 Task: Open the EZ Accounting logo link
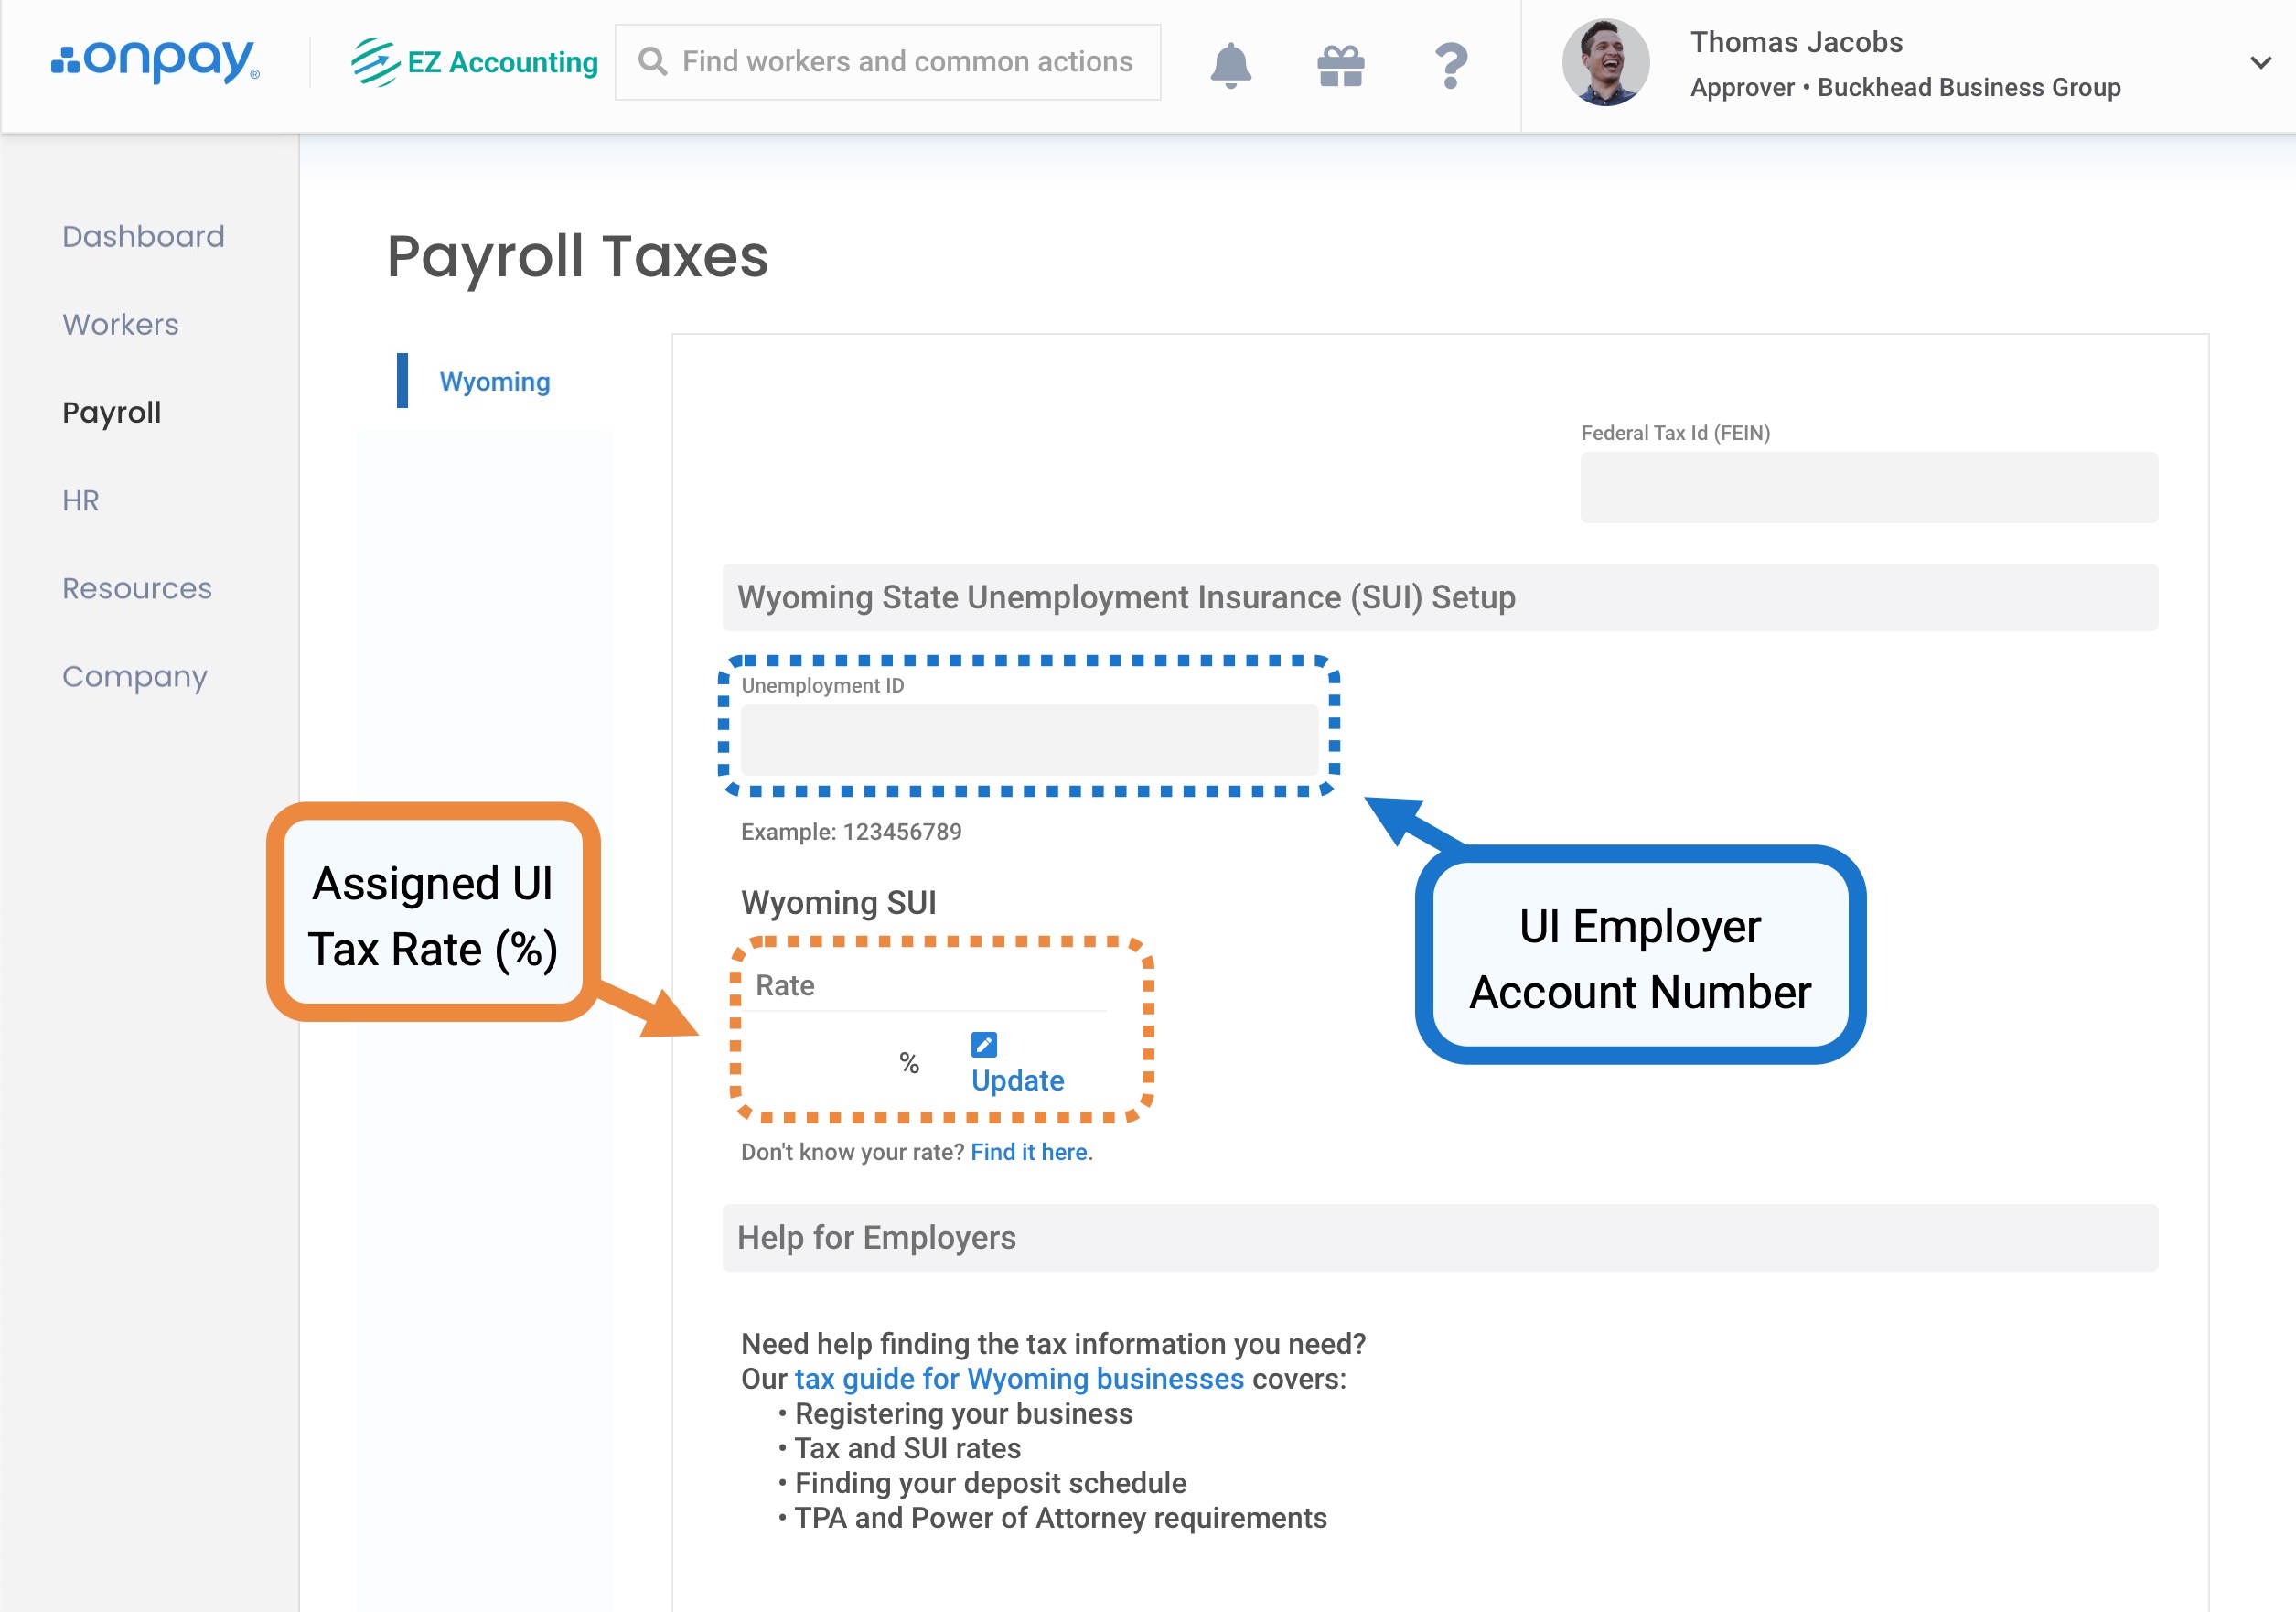coord(474,62)
